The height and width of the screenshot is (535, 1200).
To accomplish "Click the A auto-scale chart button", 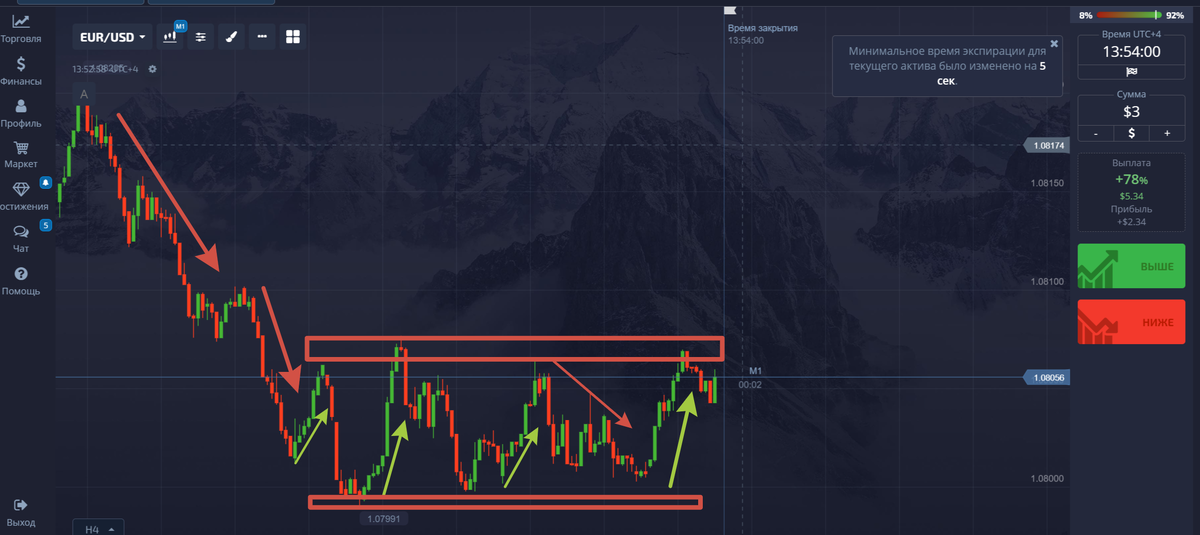I will [84, 95].
